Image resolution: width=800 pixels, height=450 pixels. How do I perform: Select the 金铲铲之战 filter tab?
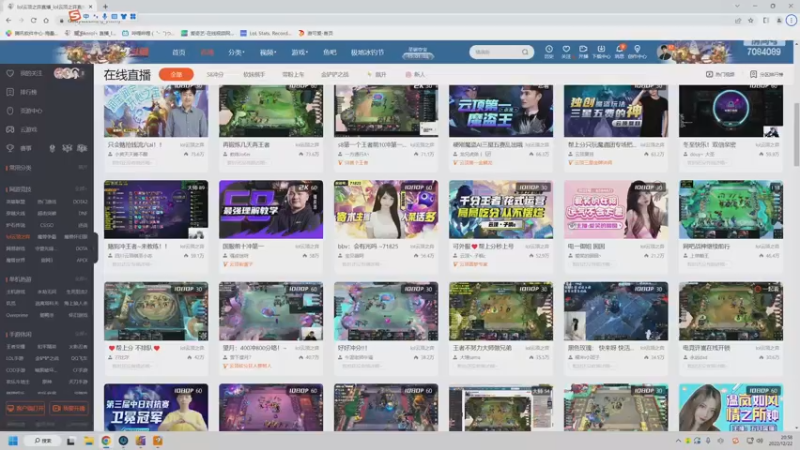click(335, 74)
